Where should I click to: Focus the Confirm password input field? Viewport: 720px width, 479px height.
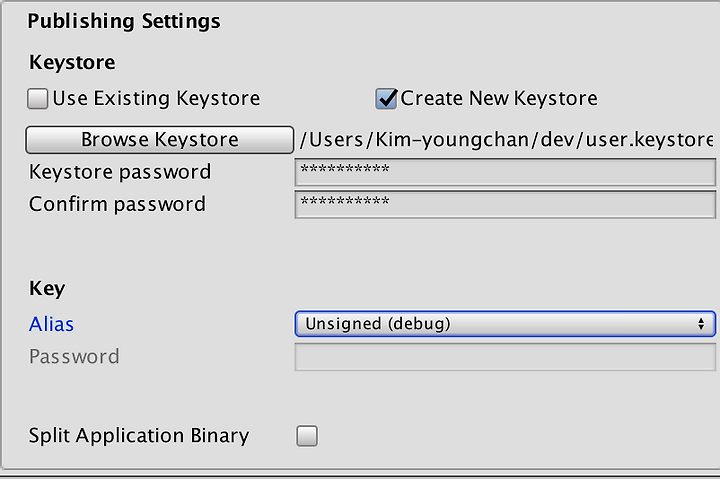505,204
